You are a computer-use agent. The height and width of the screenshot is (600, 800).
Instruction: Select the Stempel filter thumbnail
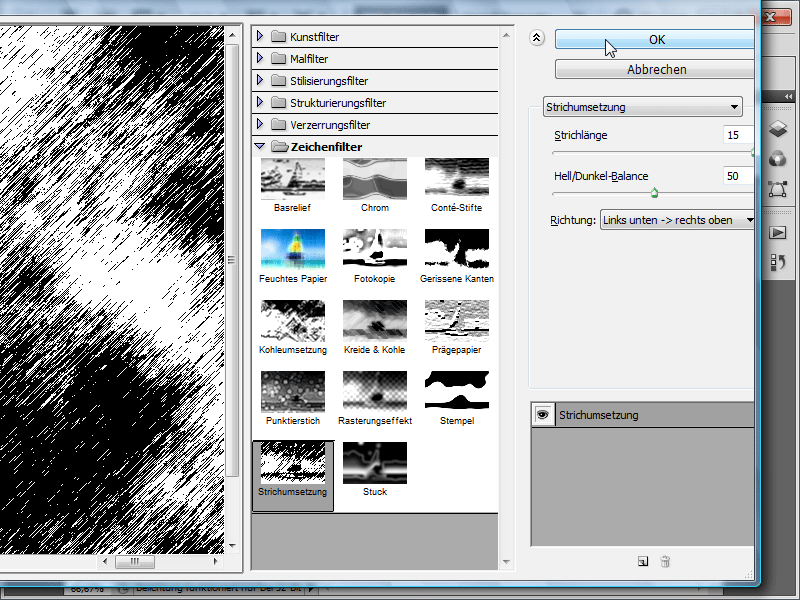tap(457, 391)
